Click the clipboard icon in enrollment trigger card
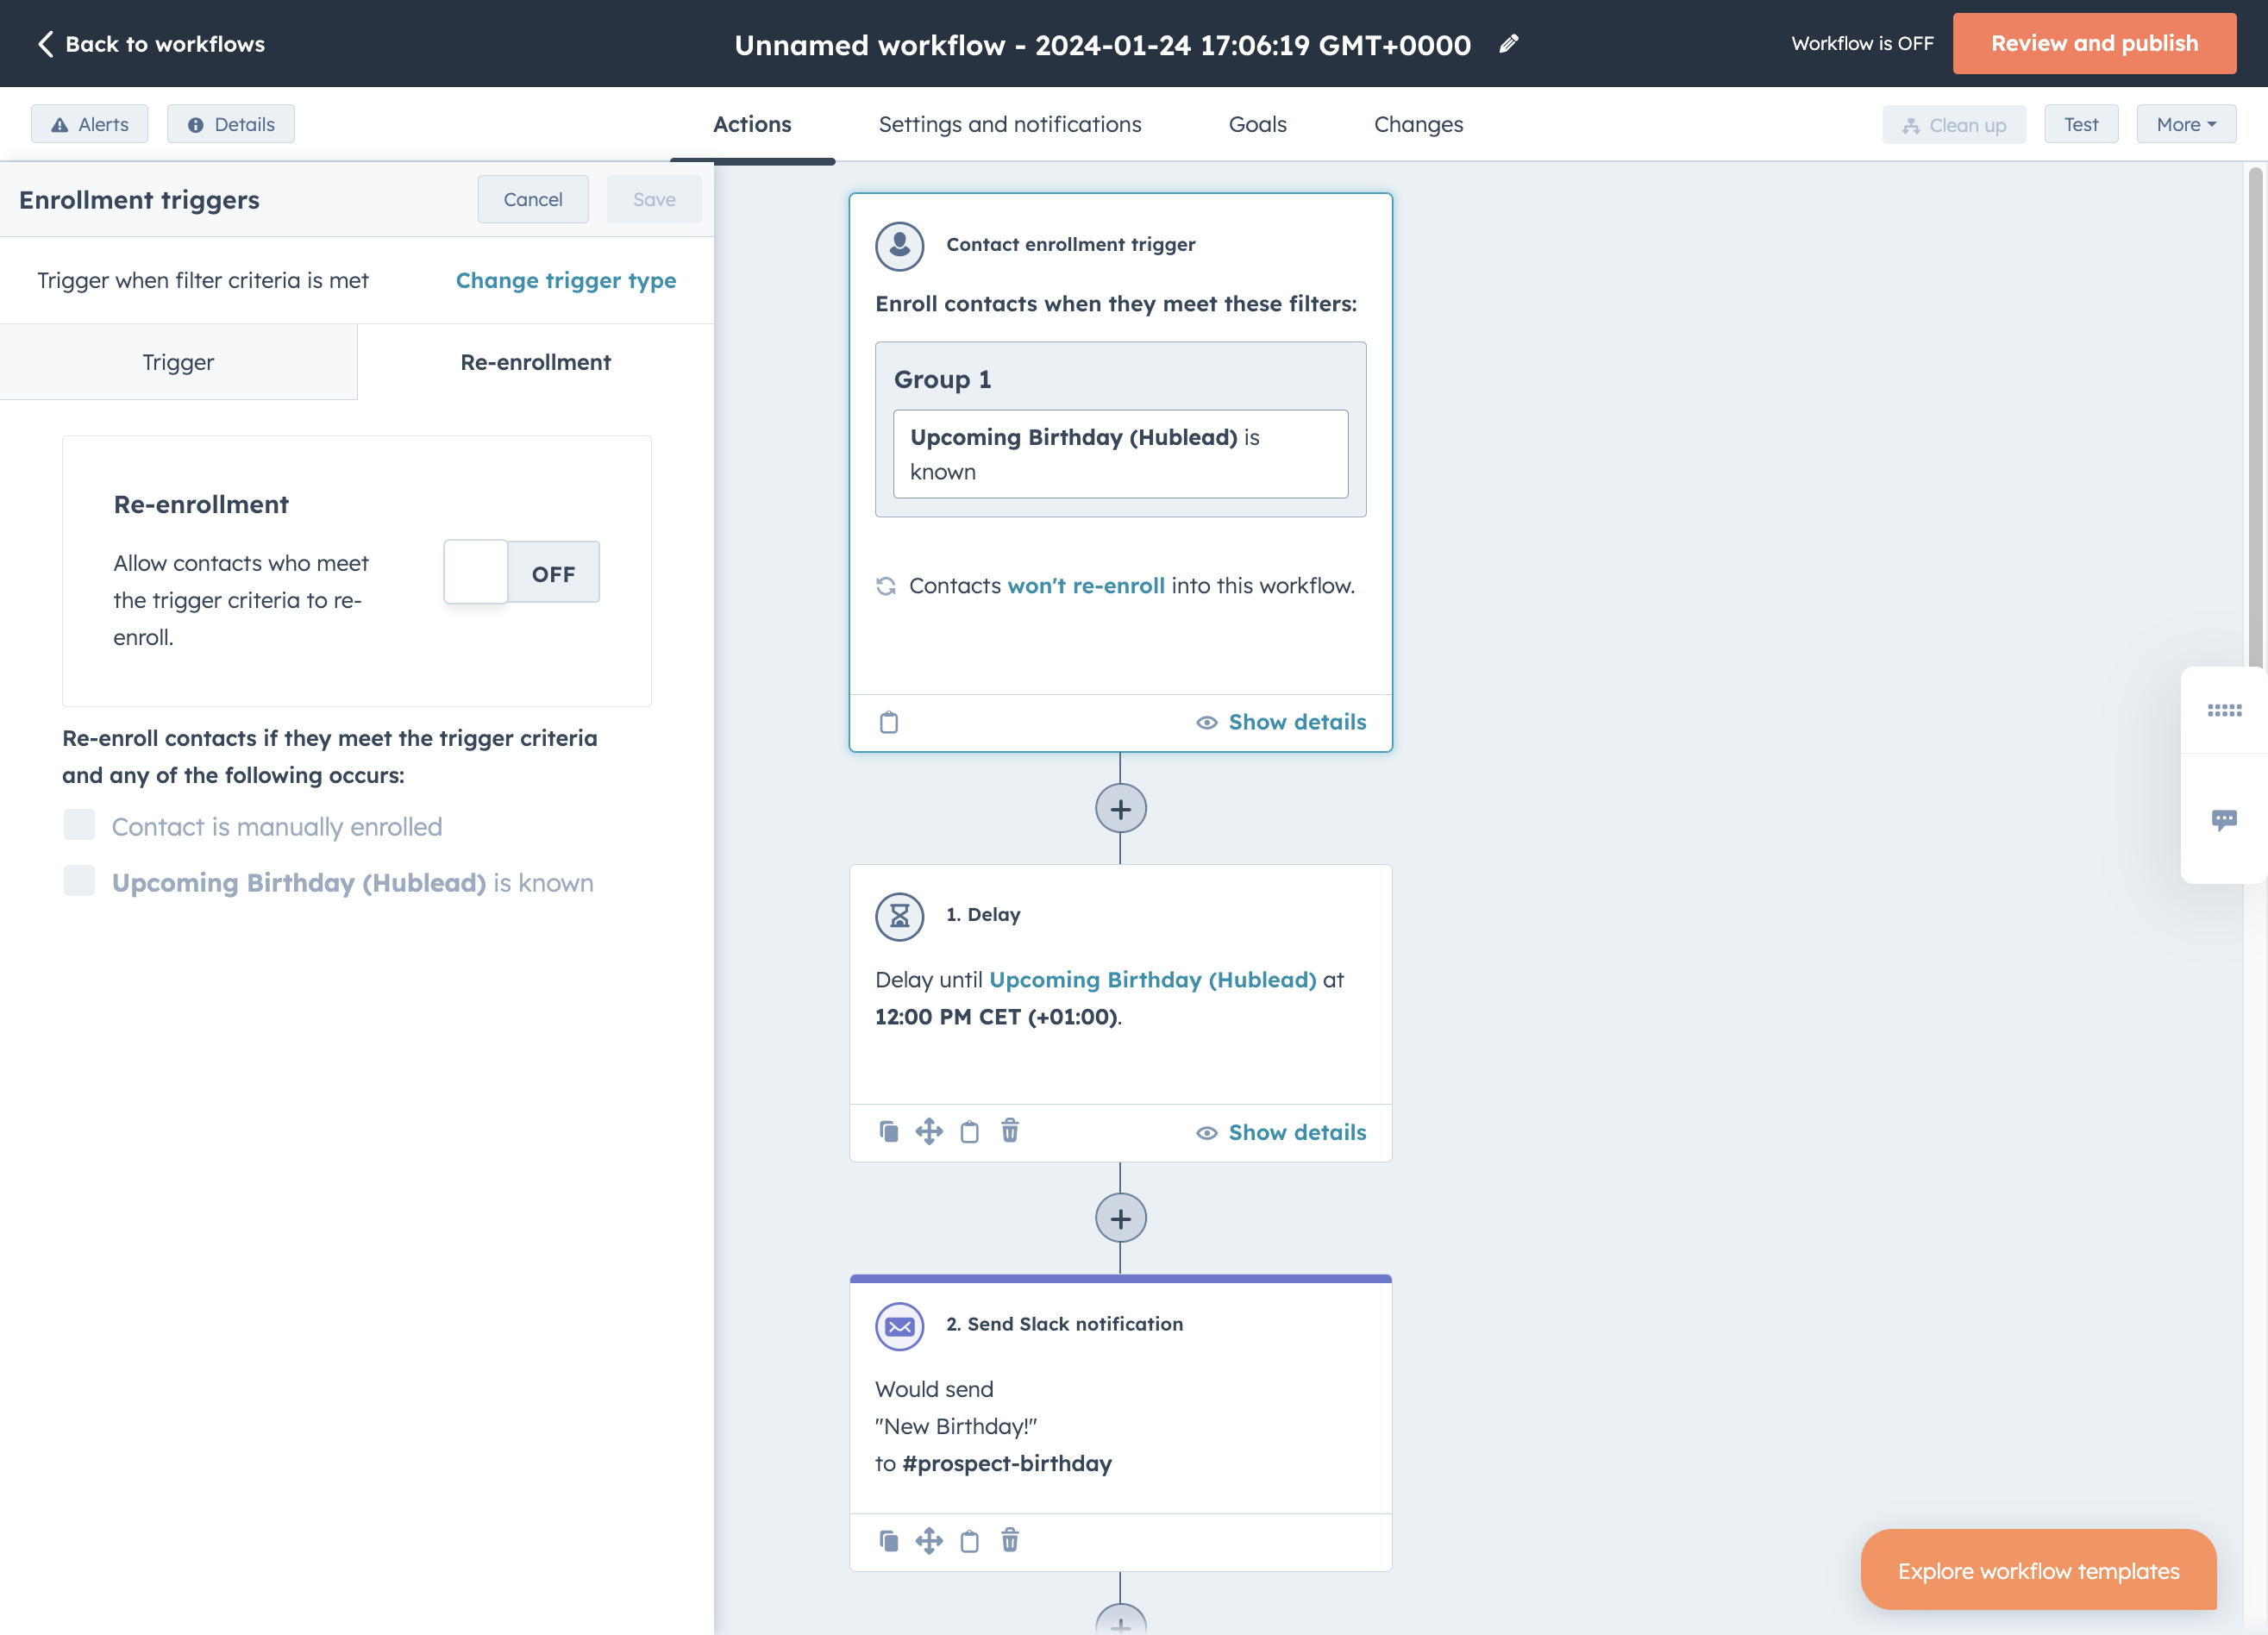The image size is (2268, 1635). (x=888, y=722)
